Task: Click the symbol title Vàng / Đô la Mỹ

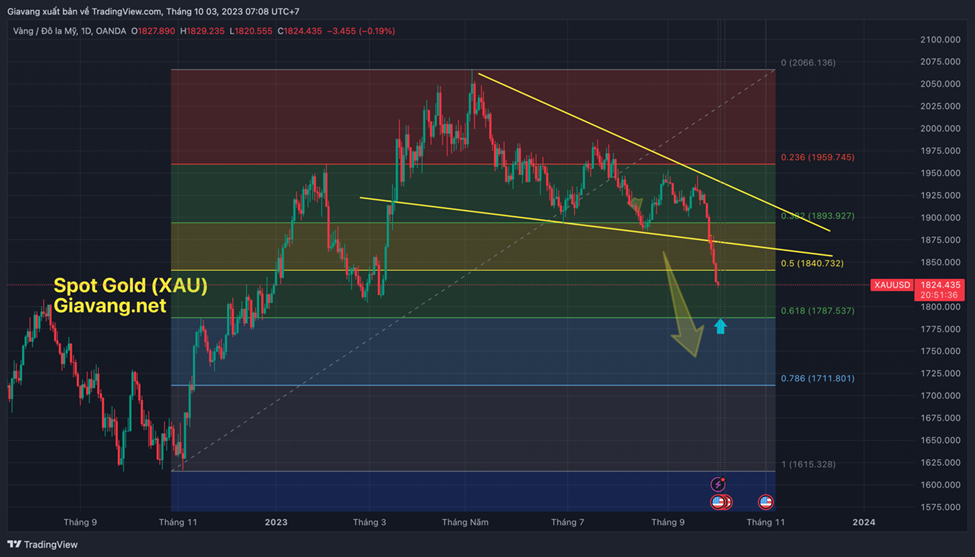Action: point(36,31)
